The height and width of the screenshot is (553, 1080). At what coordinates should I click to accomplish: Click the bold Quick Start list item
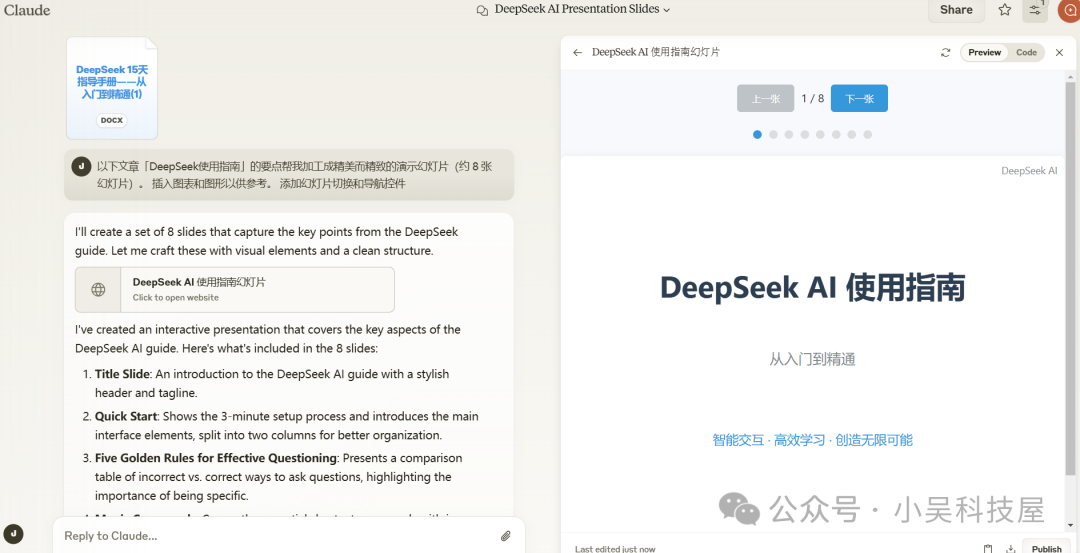click(127, 417)
